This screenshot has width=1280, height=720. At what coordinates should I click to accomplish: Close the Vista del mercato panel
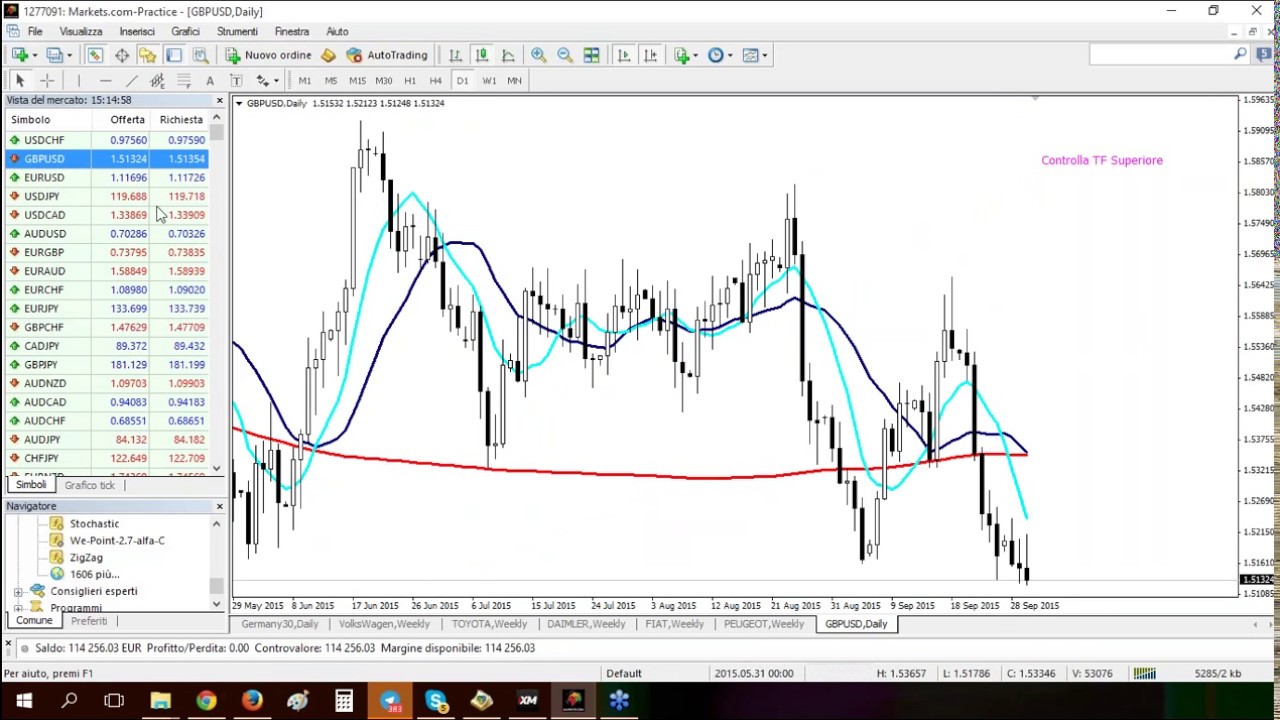[219, 100]
